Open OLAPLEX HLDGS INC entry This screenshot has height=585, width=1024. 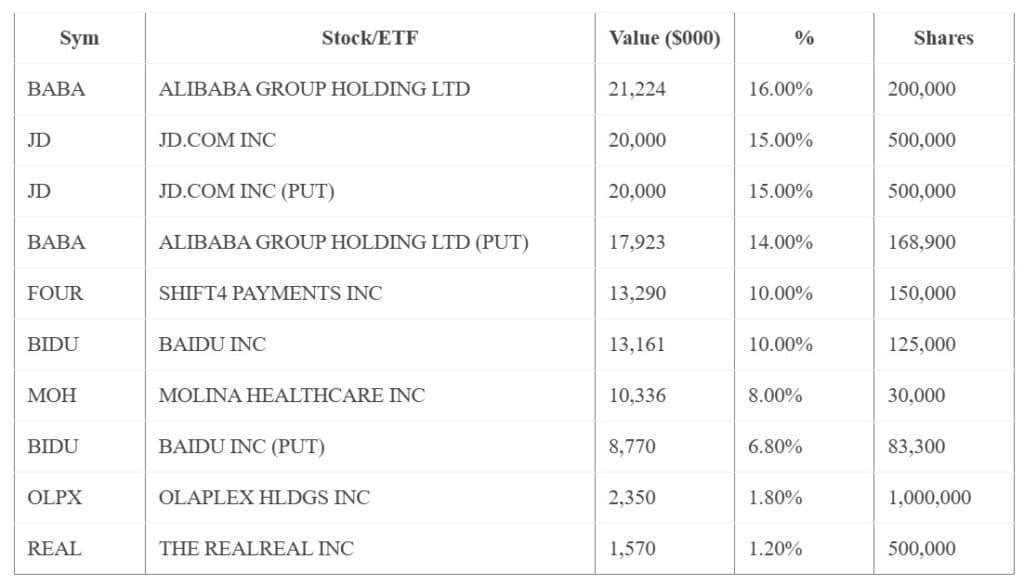[x=264, y=497]
